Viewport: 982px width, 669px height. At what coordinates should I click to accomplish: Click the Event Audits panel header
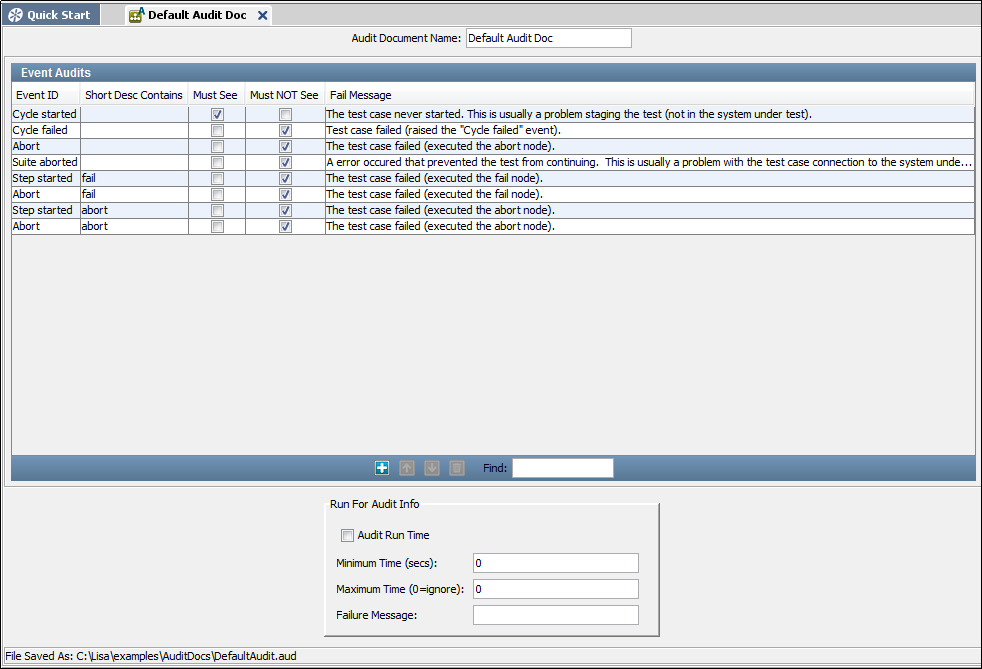pos(494,73)
